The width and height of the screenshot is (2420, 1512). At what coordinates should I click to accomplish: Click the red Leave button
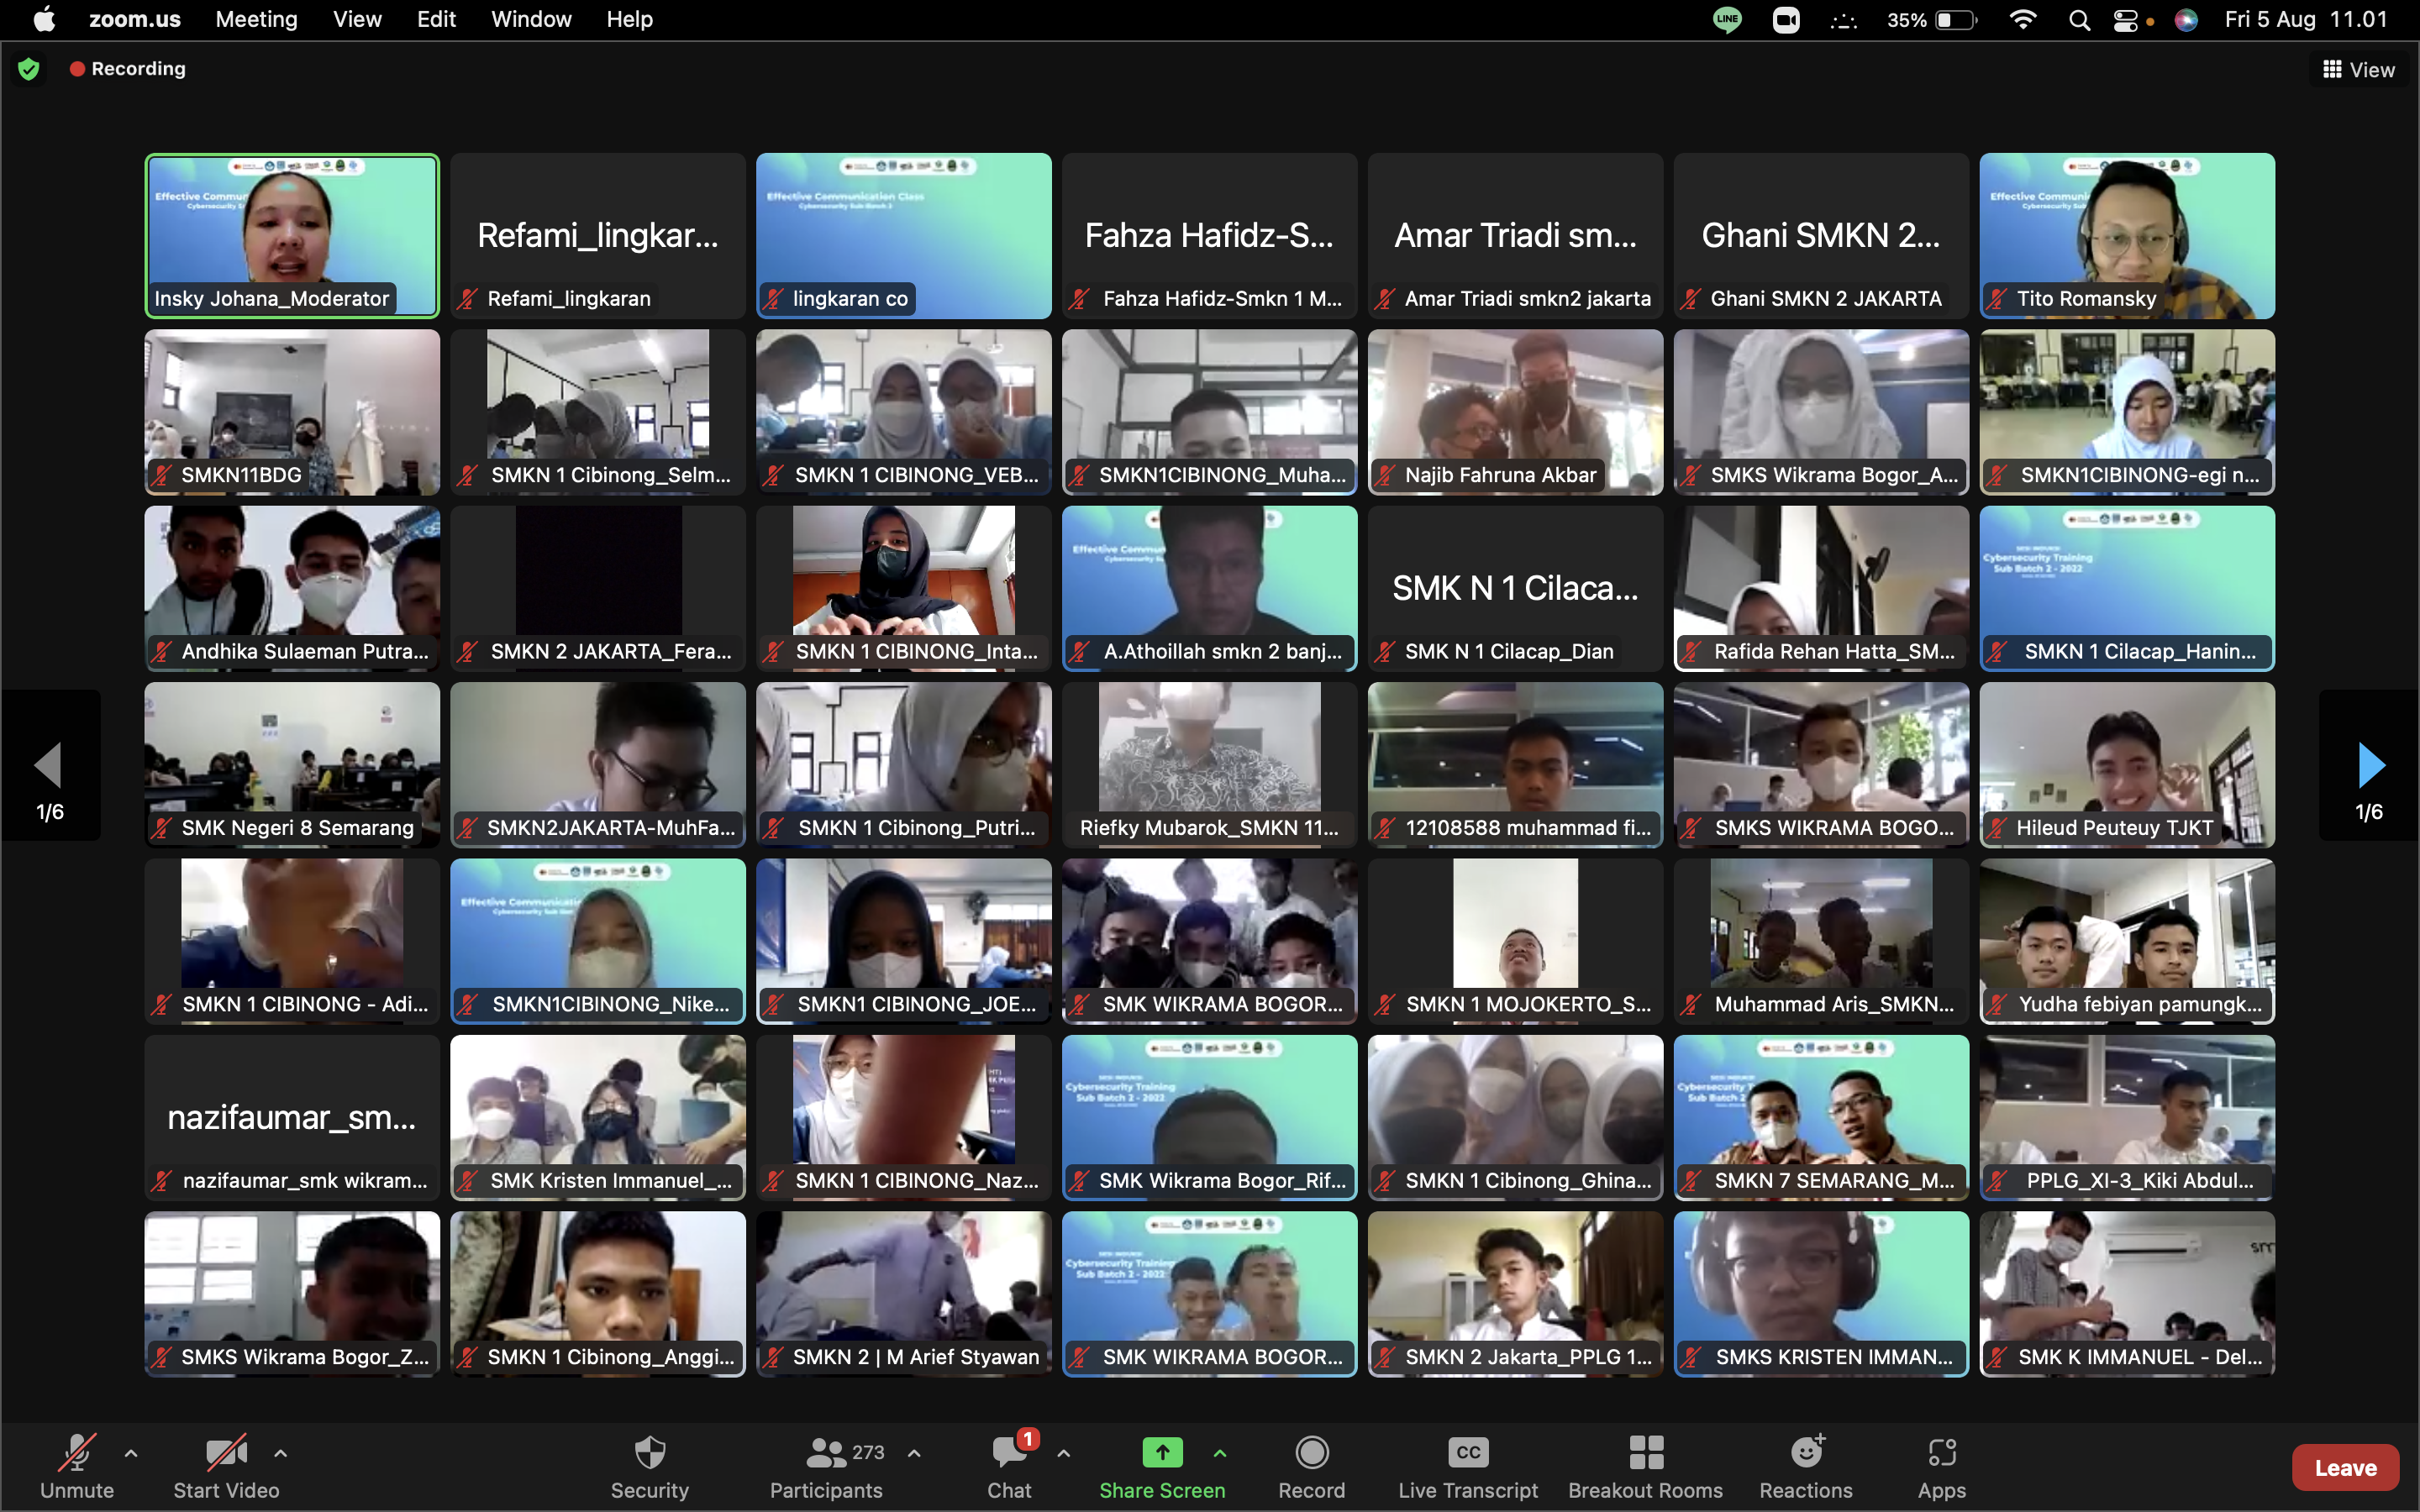(x=2344, y=1467)
